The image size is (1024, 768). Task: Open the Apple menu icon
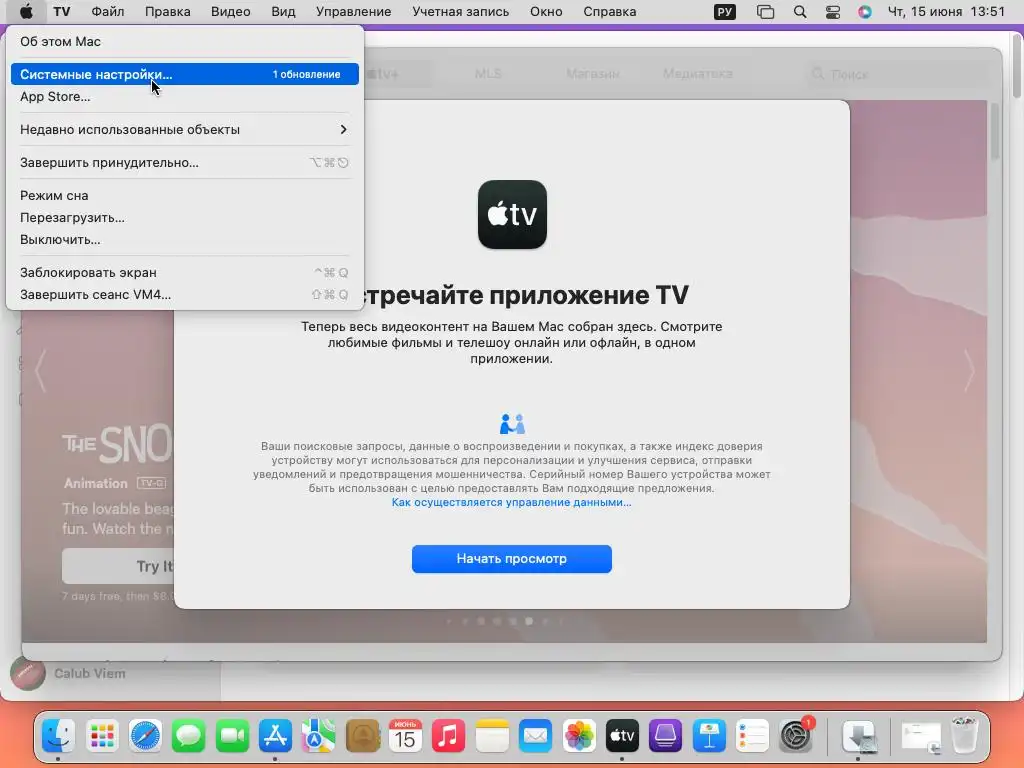(x=26, y=12)
